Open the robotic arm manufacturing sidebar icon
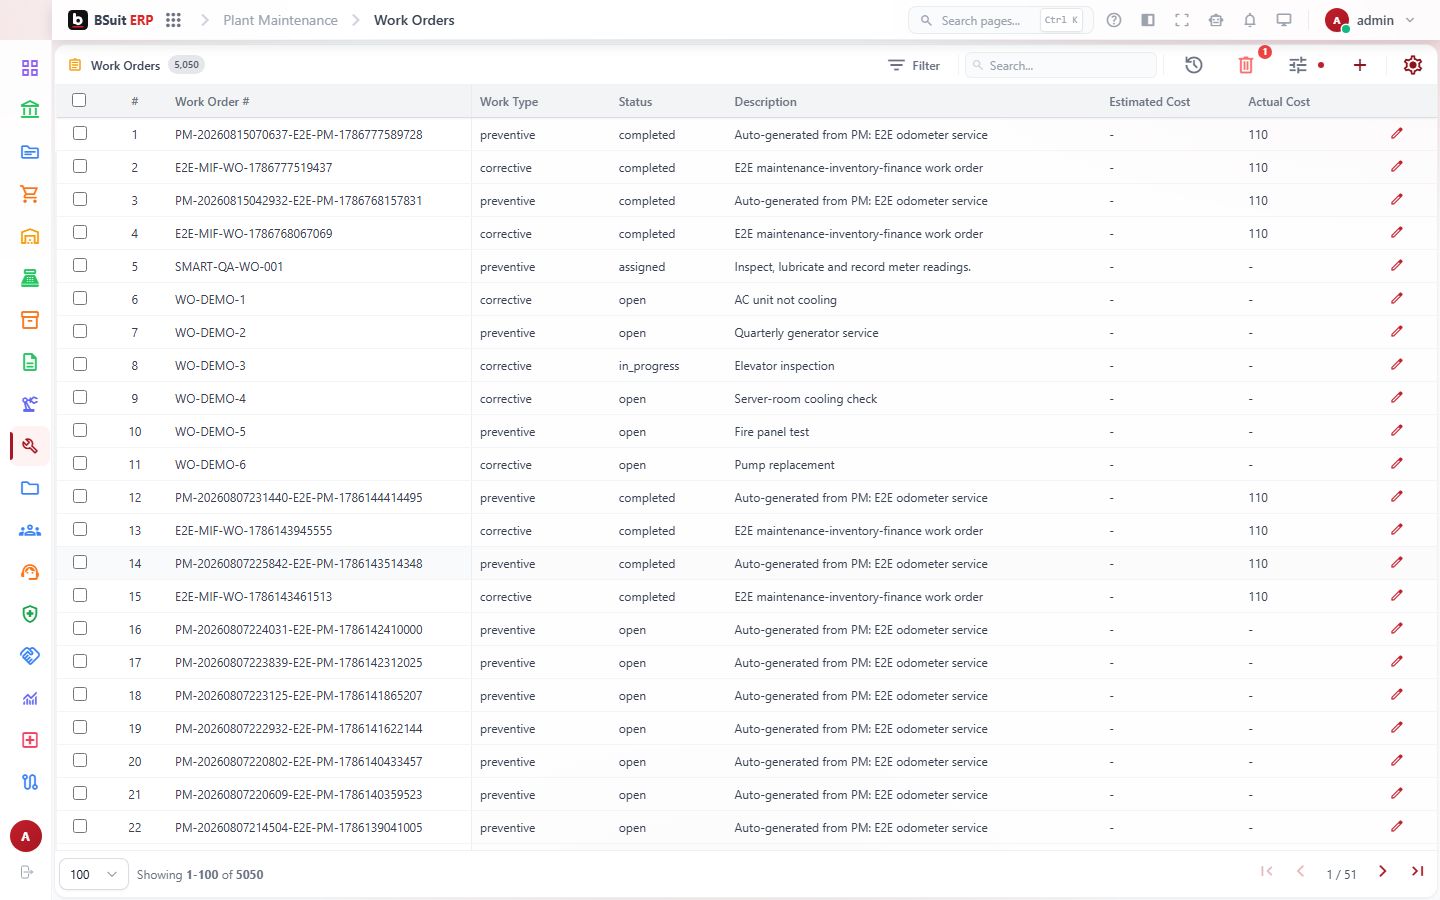1440x900 pixels. point(30,404)
